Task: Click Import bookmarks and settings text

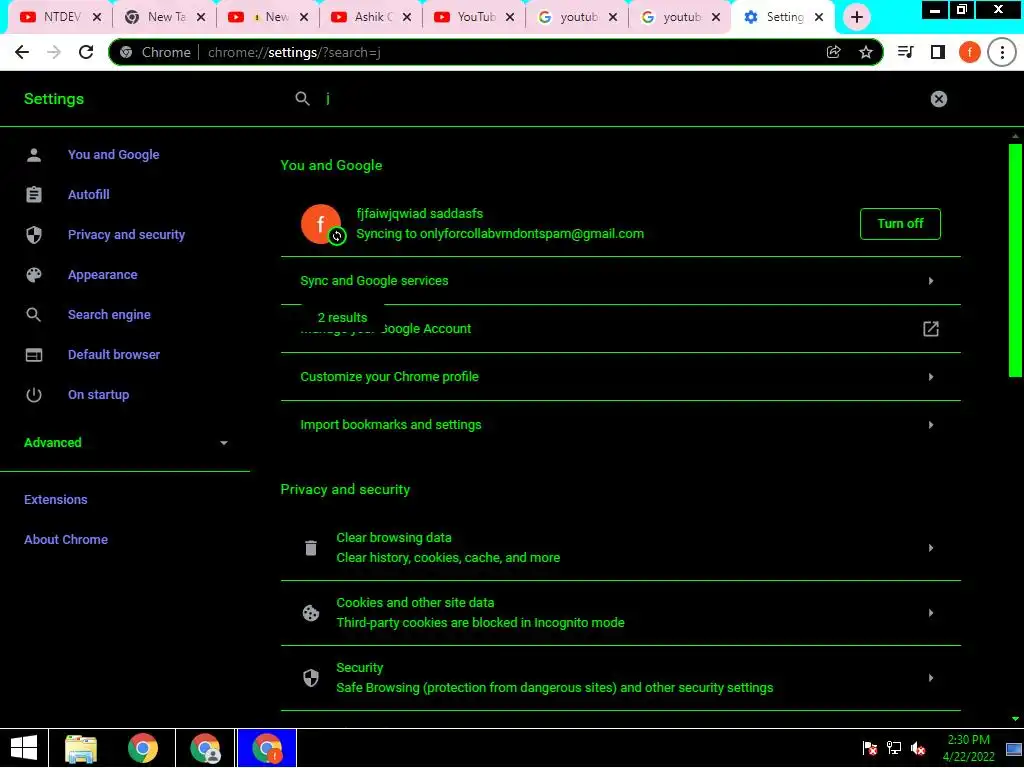Action: tap(391, 425)
